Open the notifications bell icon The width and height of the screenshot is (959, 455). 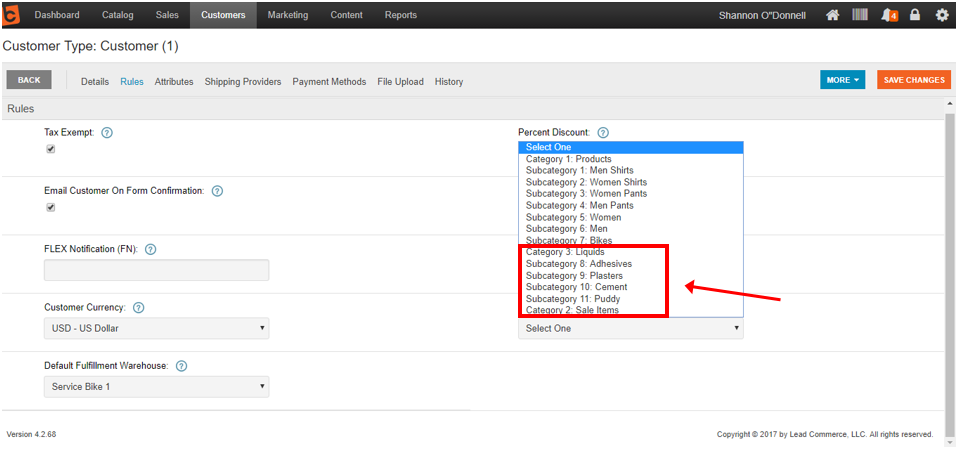click(887, 15)
